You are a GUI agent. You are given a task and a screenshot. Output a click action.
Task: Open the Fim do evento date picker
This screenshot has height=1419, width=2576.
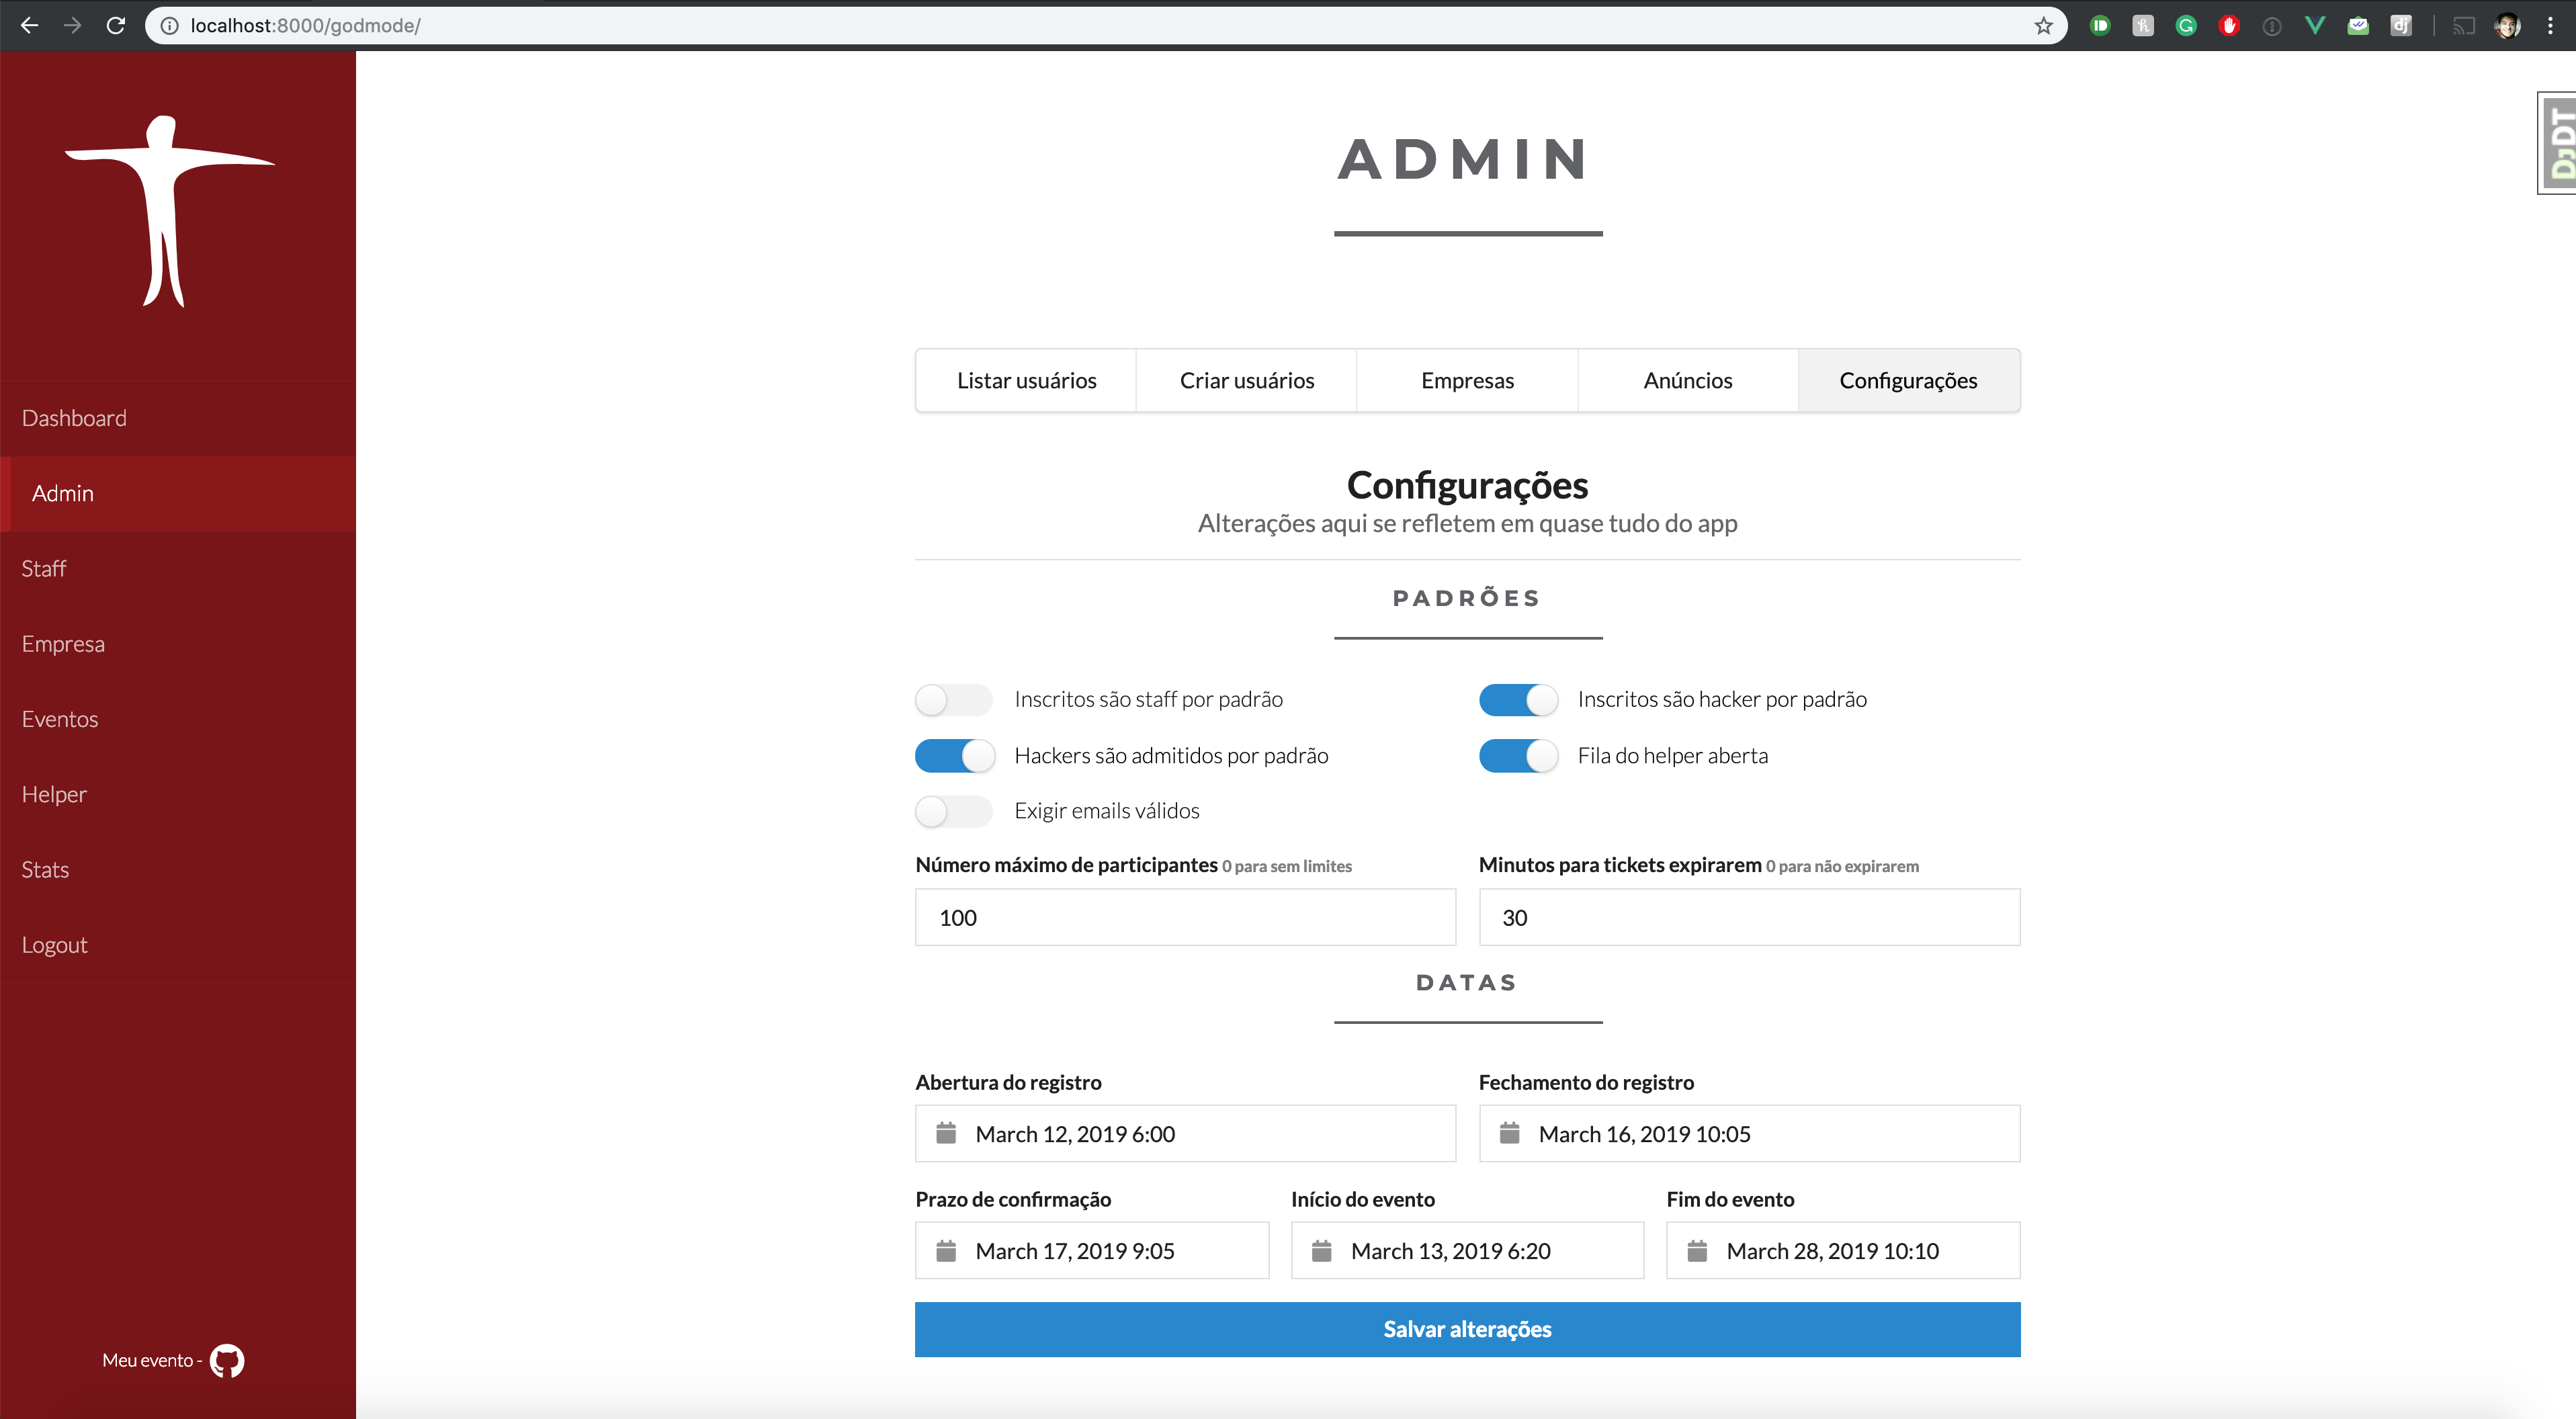tap(1842, 1250)
